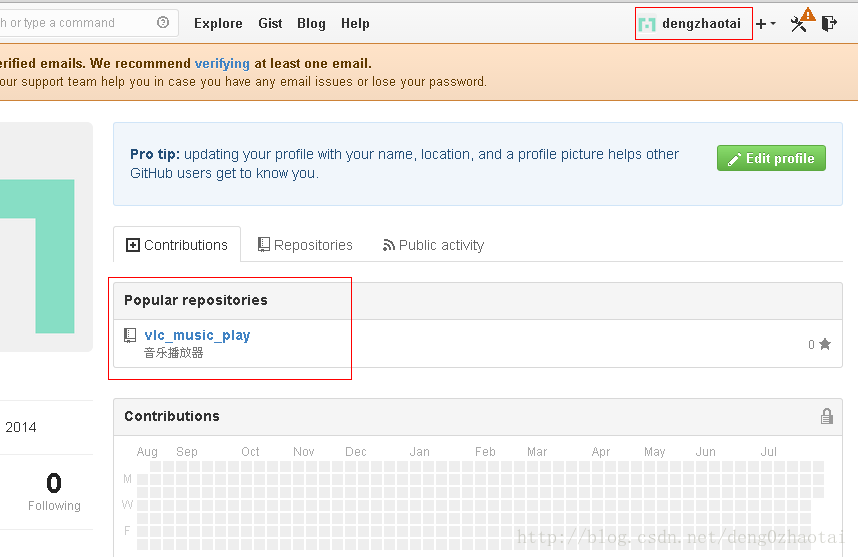Expand the plus create-new dropdown
The image size is (858, 557).
(x=766, y=24)
